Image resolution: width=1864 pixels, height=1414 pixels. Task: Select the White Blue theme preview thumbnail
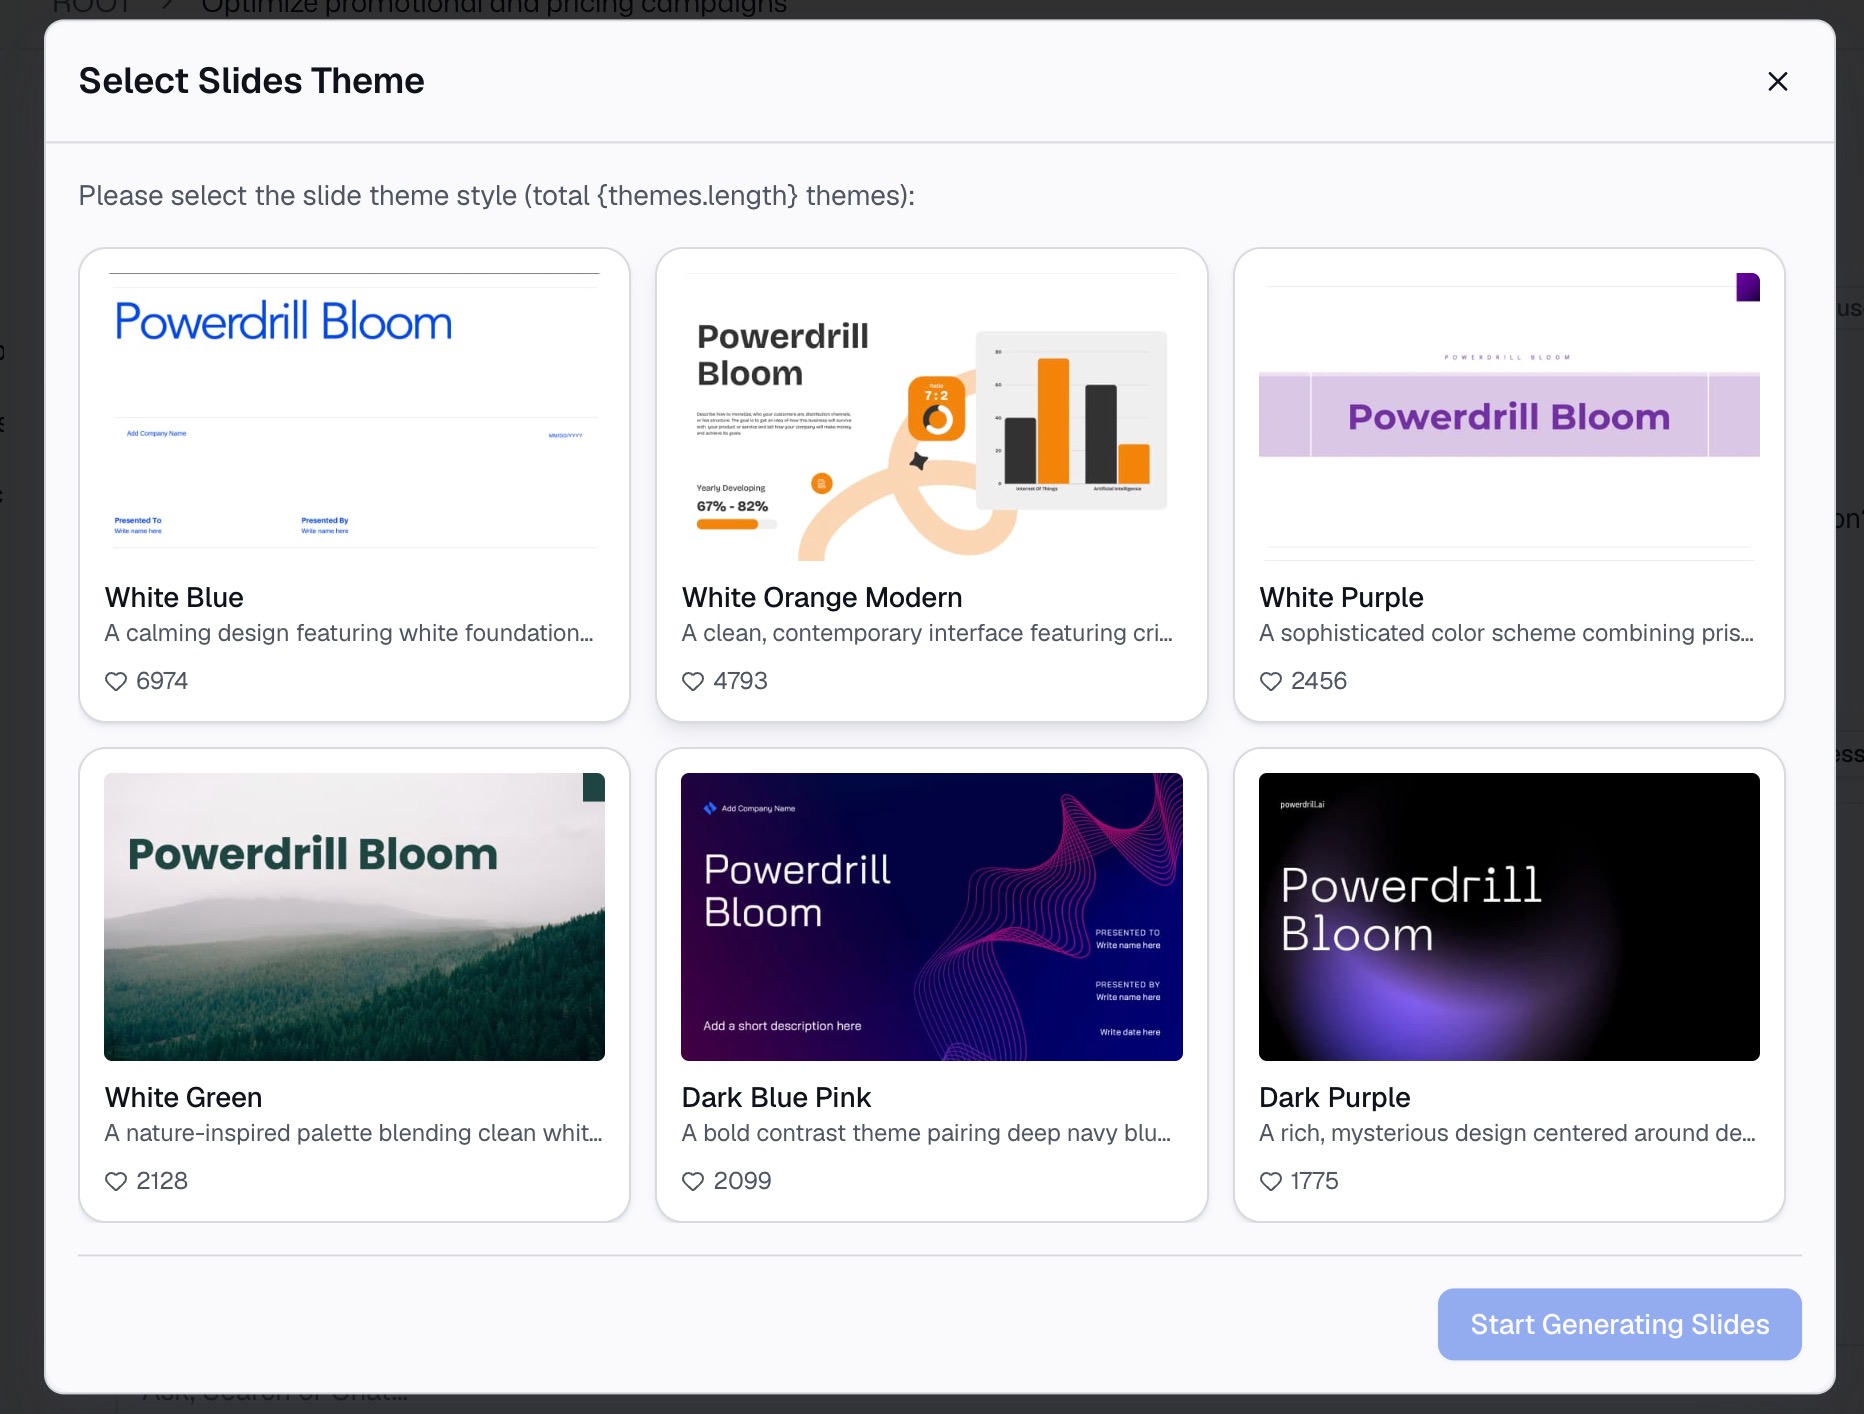(354, 417)
